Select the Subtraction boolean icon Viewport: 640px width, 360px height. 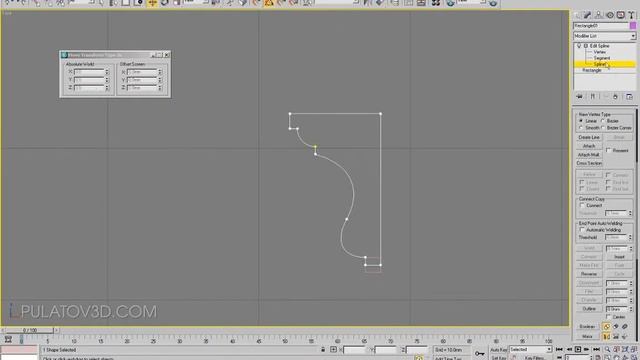[616, 327]
